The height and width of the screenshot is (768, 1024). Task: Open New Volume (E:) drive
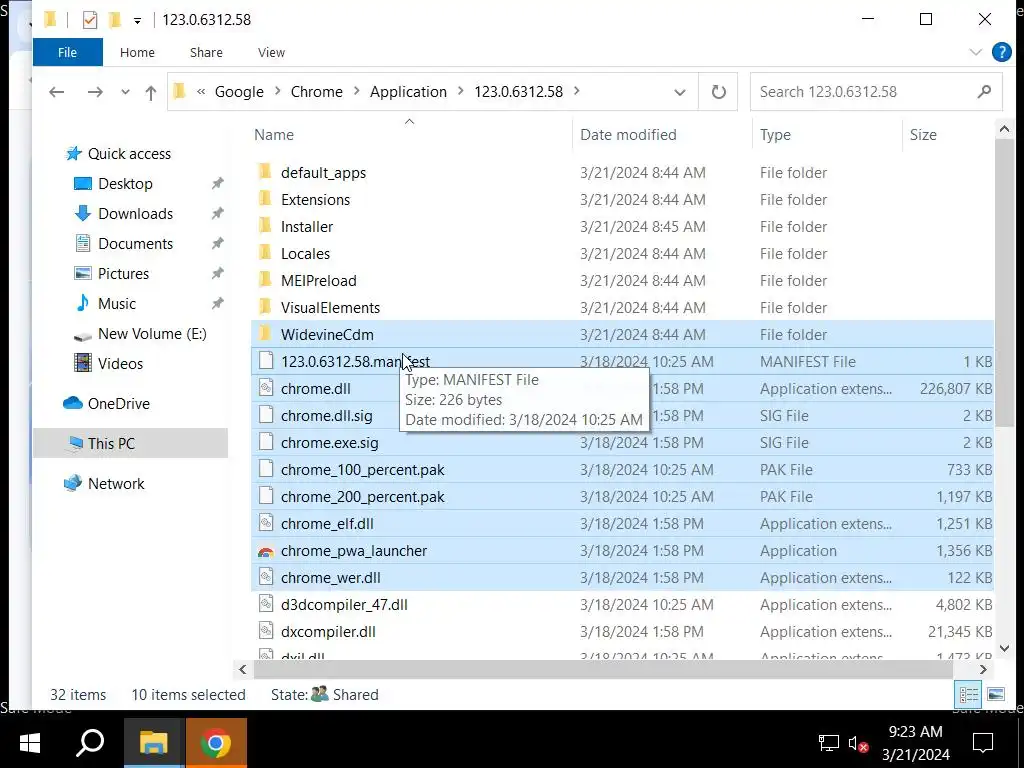(152, 334)
